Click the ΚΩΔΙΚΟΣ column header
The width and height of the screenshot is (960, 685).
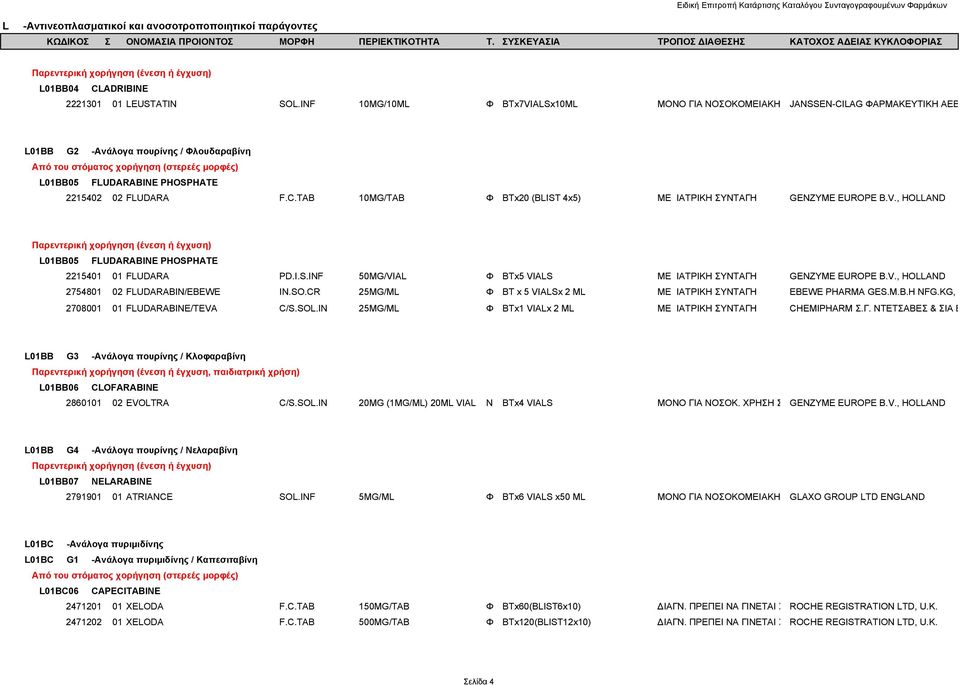(68, 42)
